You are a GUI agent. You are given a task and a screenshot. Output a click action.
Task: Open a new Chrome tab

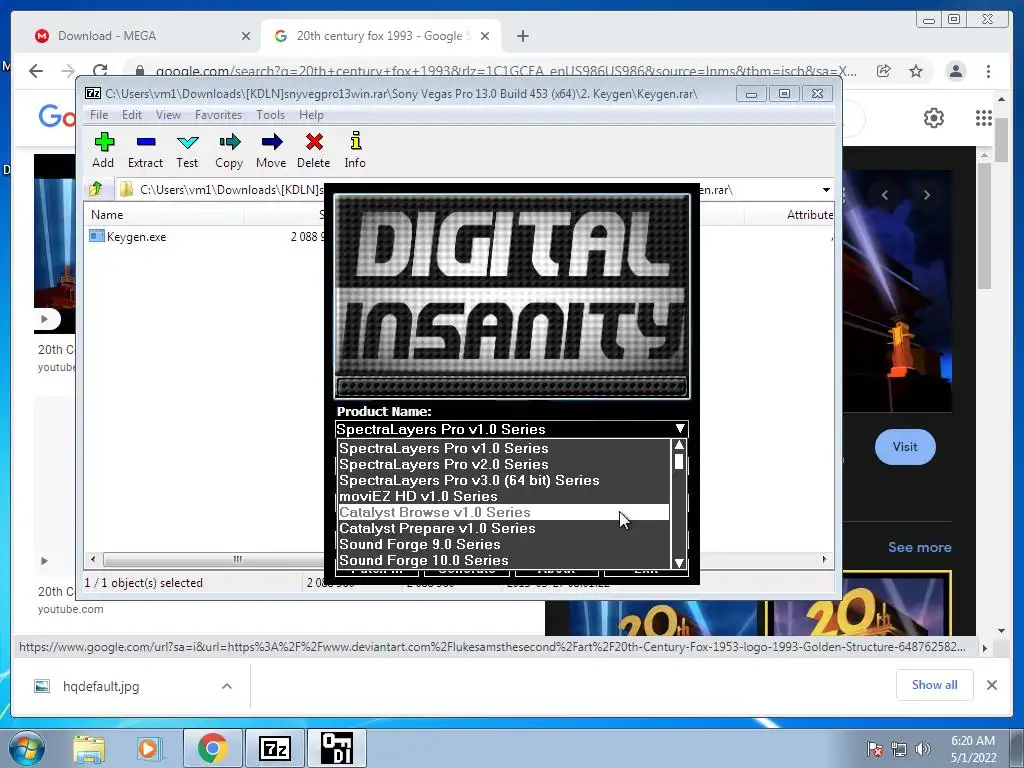(x=522, y=36)
